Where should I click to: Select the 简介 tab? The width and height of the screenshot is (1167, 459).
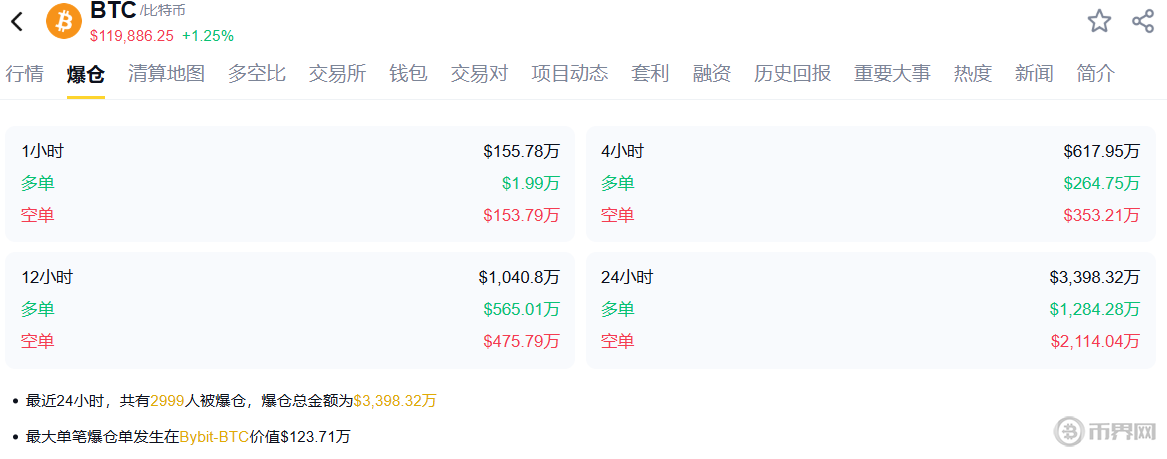pyautogui.click(x=1095, y=73)
